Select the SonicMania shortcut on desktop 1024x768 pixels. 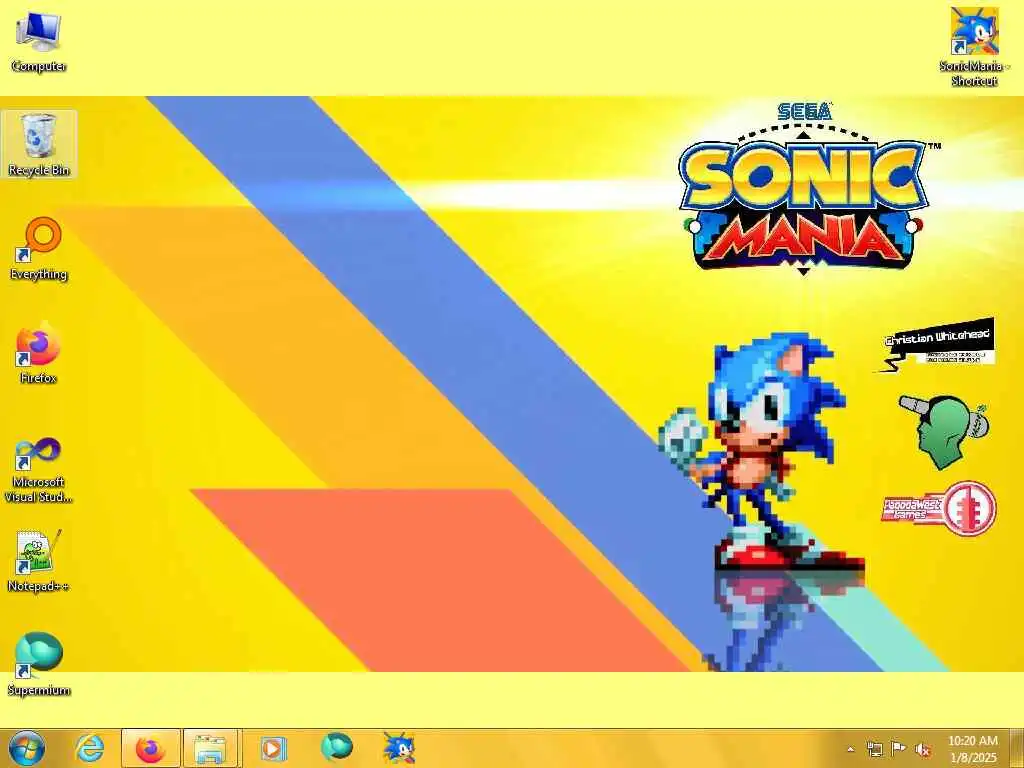tap(974, 47)
